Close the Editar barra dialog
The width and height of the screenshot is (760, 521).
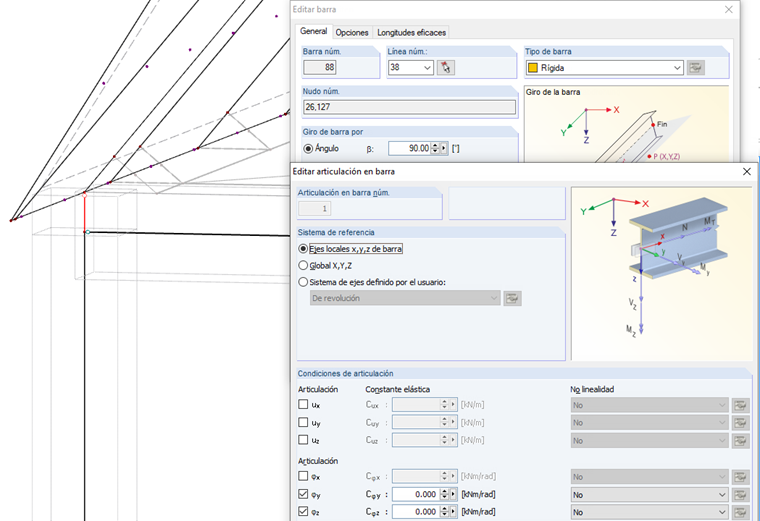728,9
